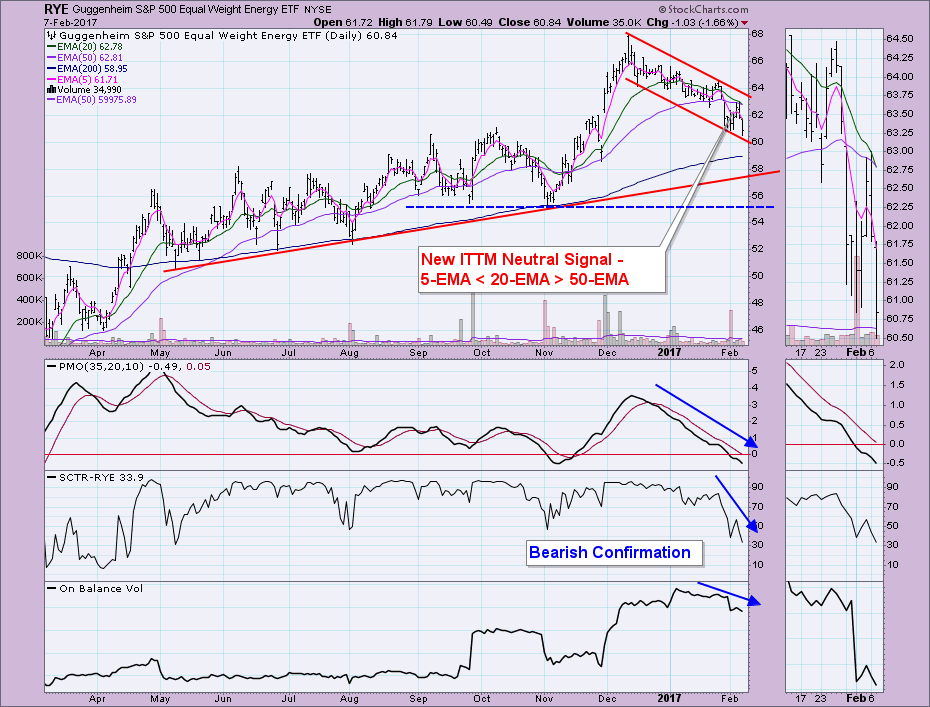The width and height of the screenshot is (930, 707).
Task: Click the SCTR-RYE 33.9 indicator label
Action: (x=95, y=477)
